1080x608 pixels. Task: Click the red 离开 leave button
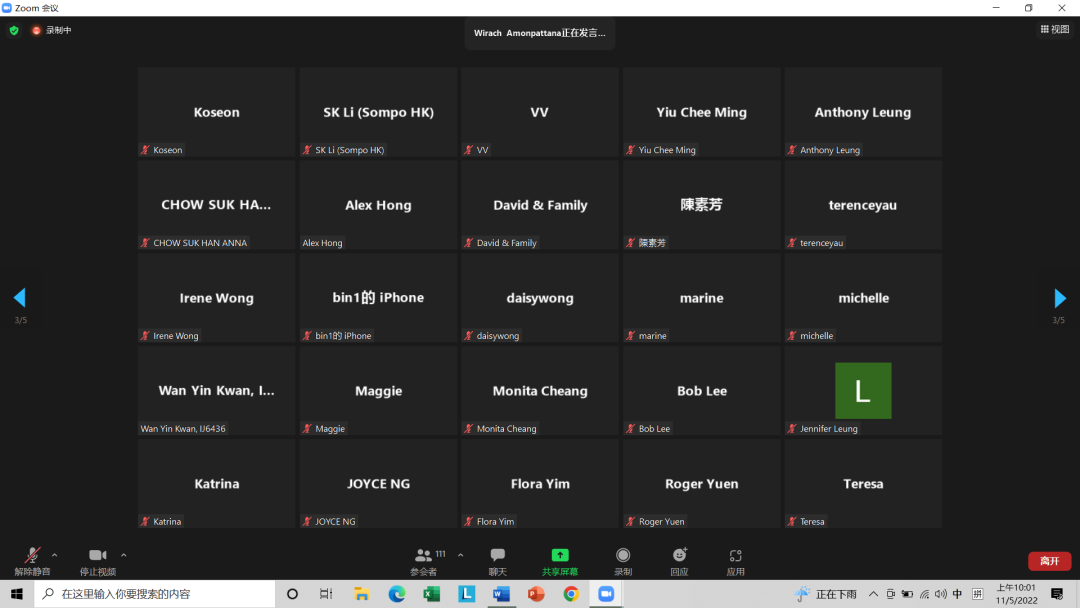[1049, 561]
